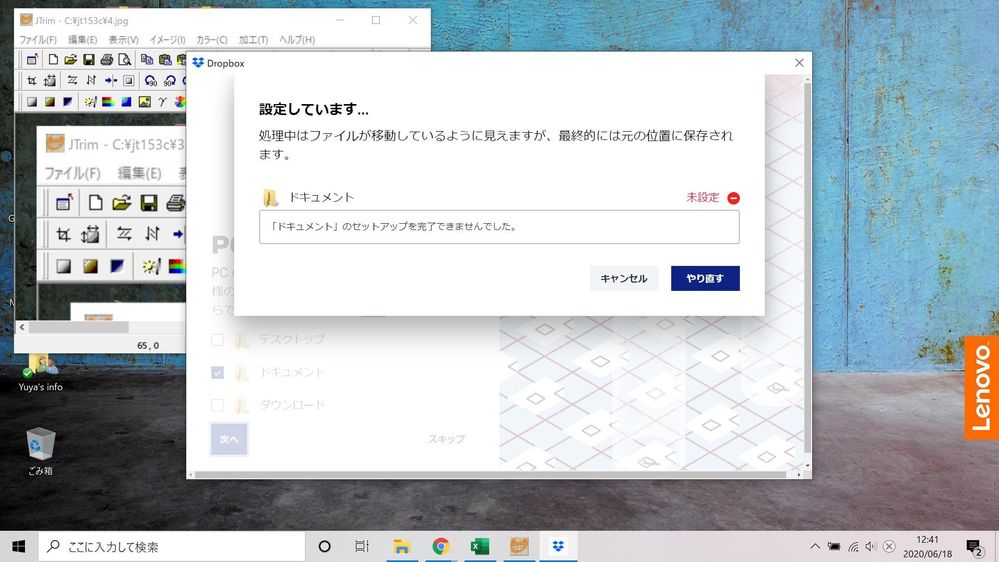Image resolution: width=999 pixels, height=562 pixels.
Task: Open File Explorer from the taskbar
Action: pyautogui.click(x=401, y=546)
